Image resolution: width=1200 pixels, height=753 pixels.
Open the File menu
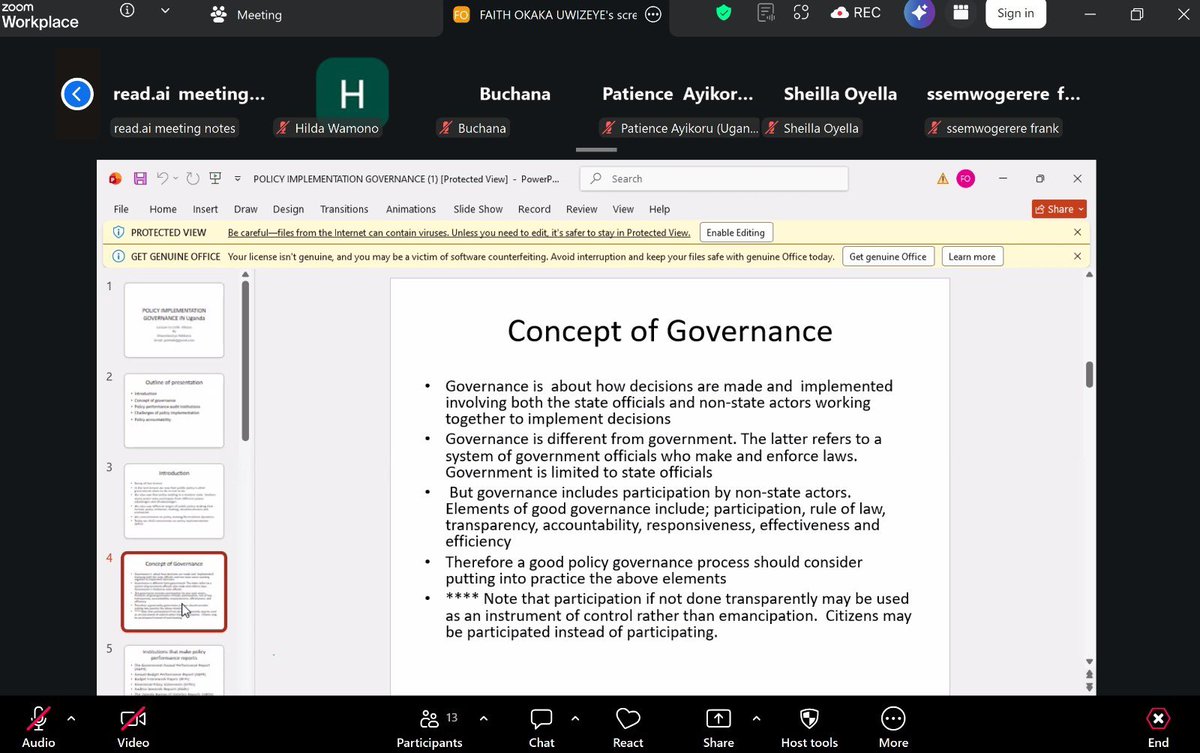[x=121, y=209]
